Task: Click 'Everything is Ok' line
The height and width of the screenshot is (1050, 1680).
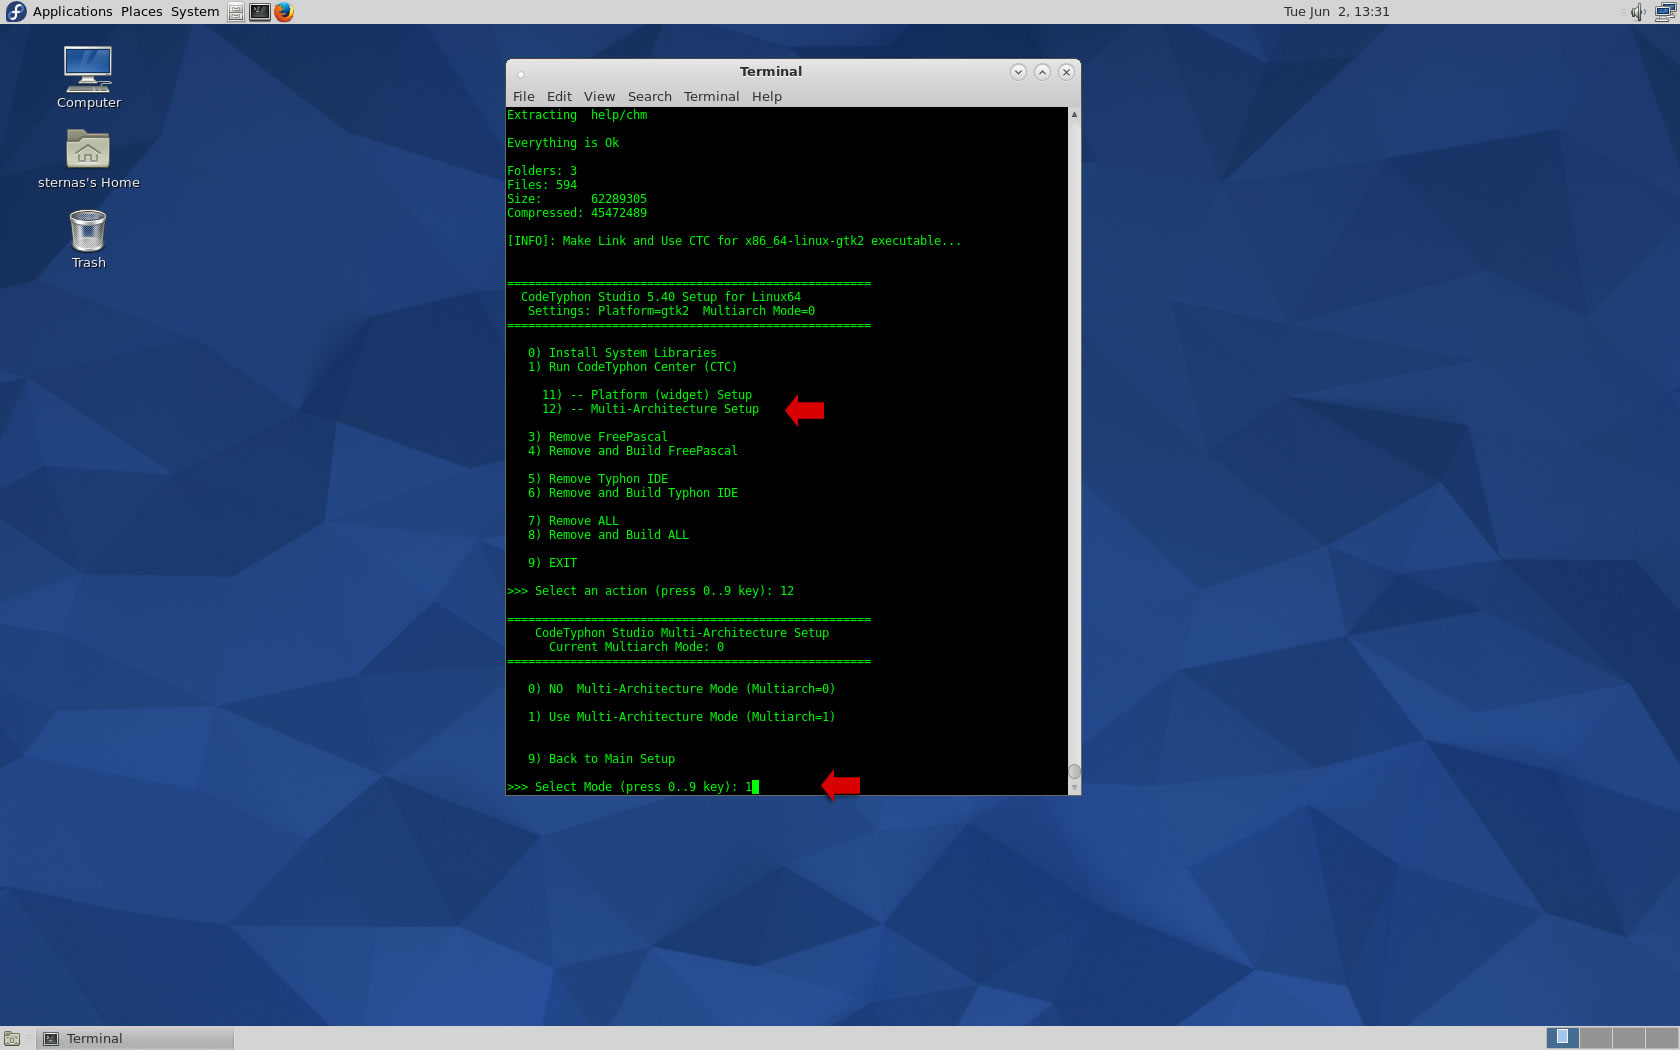Action: 563,143
